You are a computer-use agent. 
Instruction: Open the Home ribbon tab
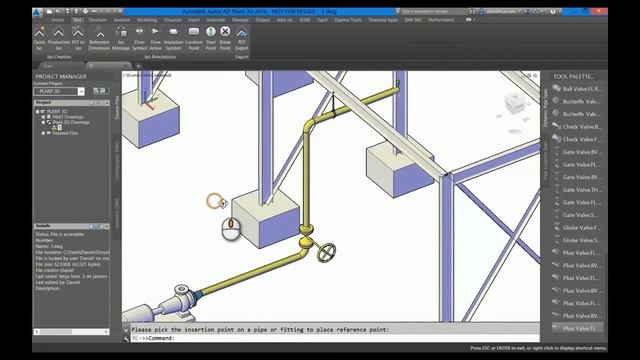point(58,20)
